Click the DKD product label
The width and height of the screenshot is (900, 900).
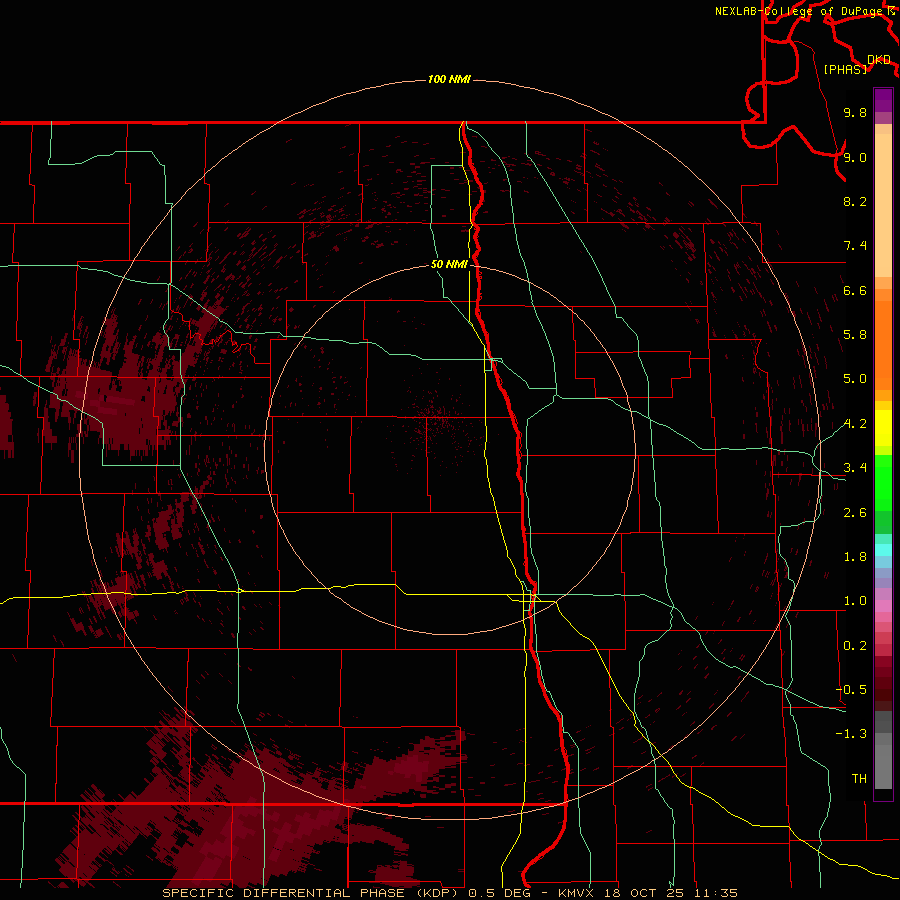pyautogui.click(x=879, y=60)
